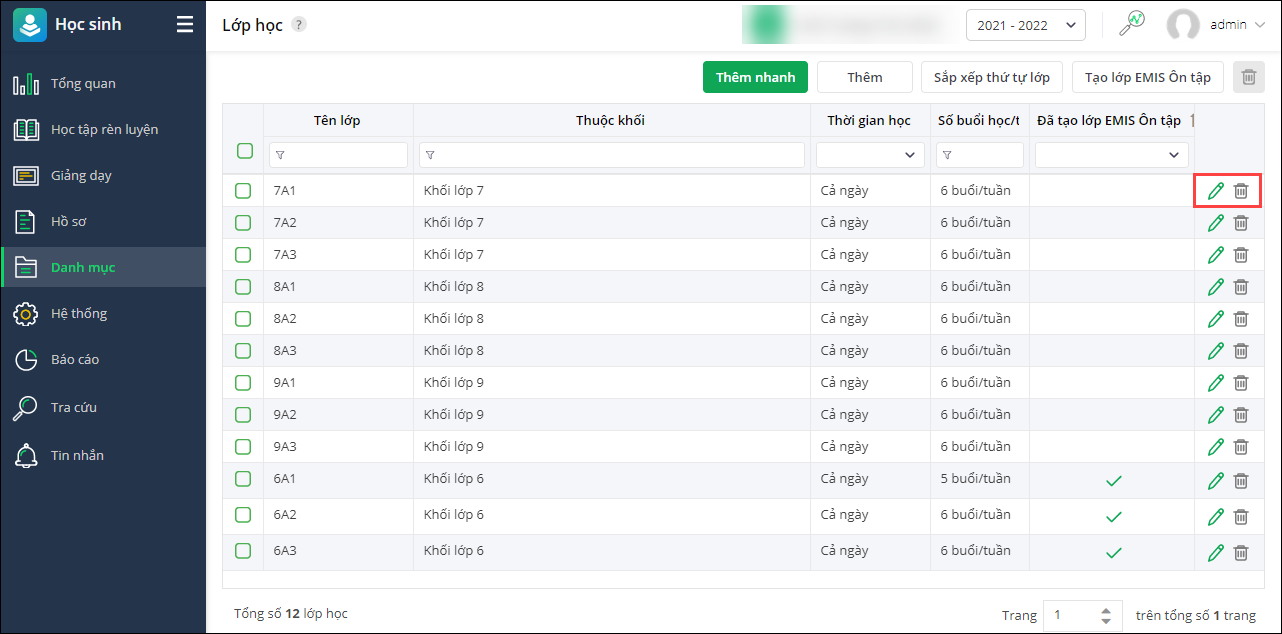Image resolution: width=1282 pixels, height=634 pixels.
Task: Open the Đã tạo lớp EMIS Ôn tập filter dropdown
Action: point(1111,155)
